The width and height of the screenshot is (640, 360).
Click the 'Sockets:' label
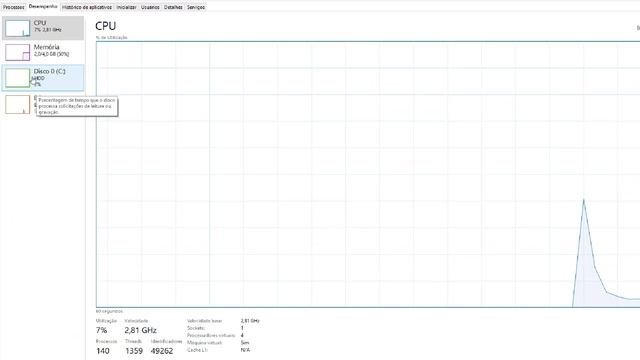click(x=196, y=328)
